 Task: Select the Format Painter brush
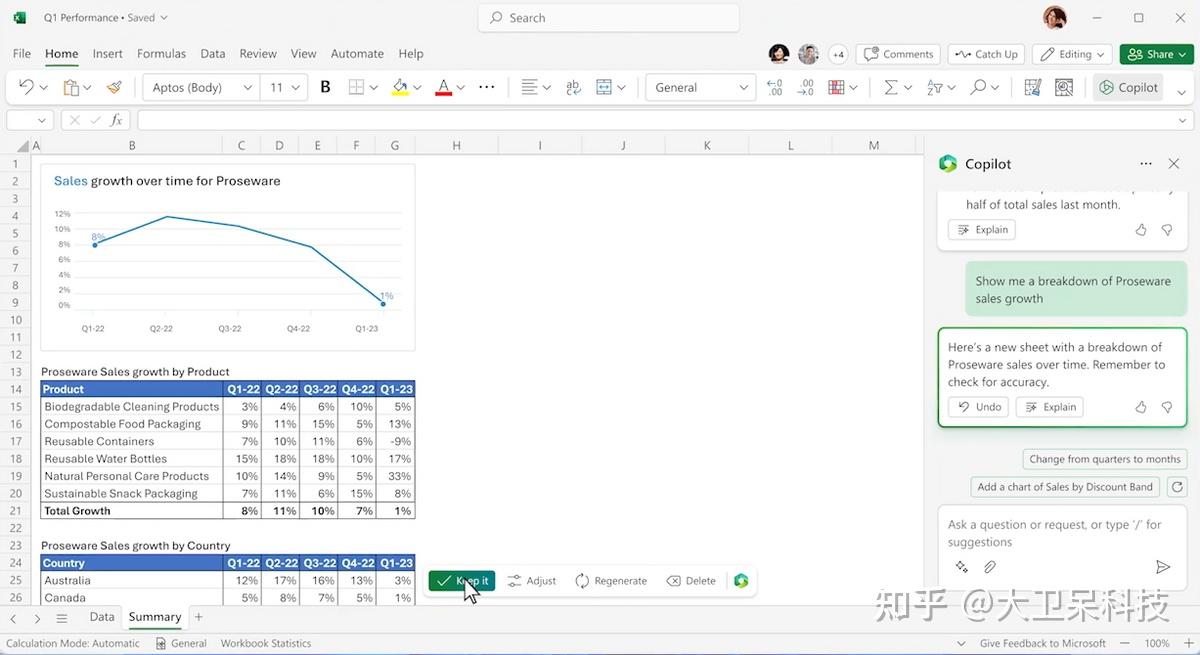[114, 87]
